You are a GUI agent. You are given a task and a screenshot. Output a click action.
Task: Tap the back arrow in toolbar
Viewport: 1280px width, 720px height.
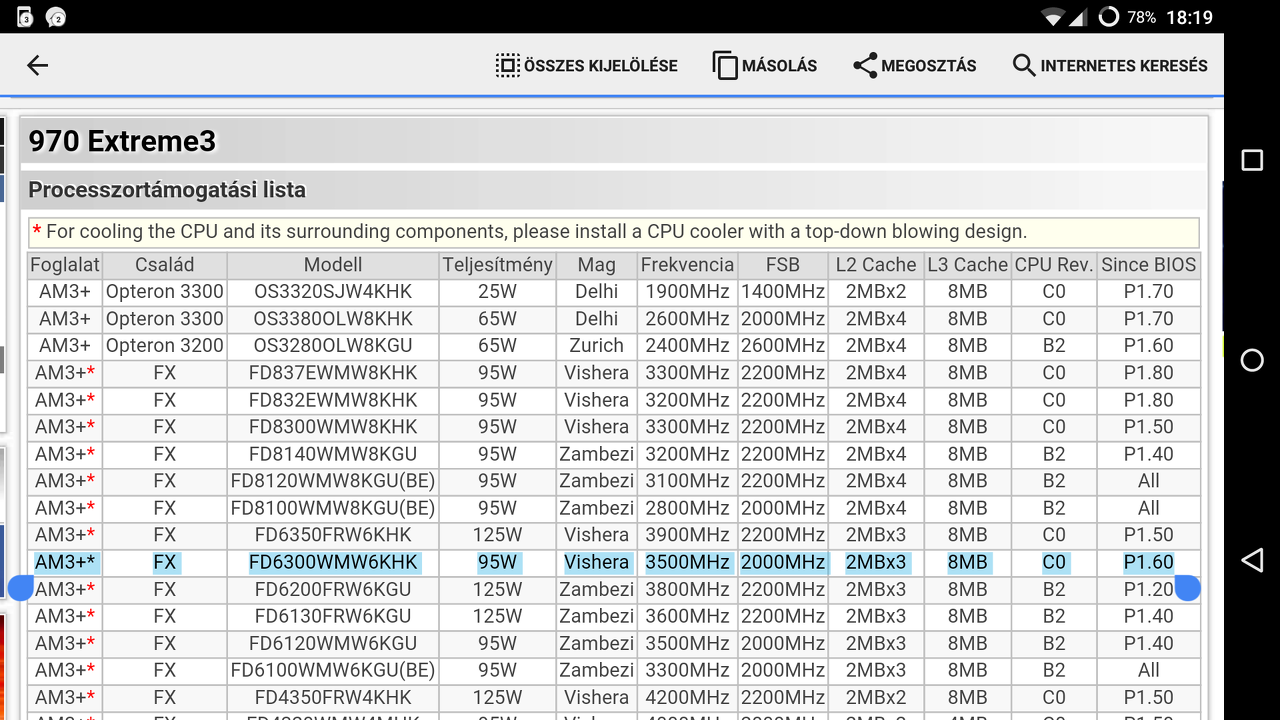[37, 66]
